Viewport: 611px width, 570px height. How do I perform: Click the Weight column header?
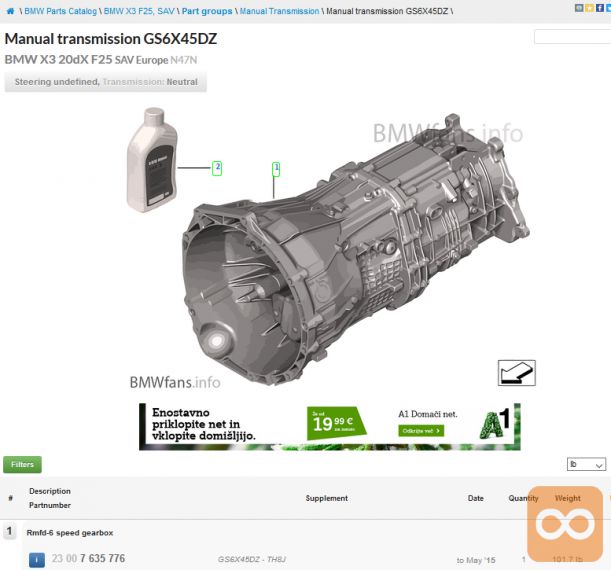click(568, 498)
